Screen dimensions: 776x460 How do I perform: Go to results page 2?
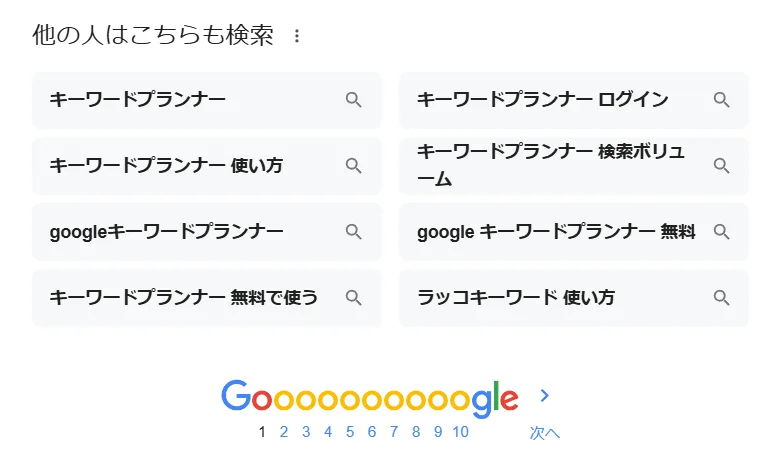coord(284,432)
